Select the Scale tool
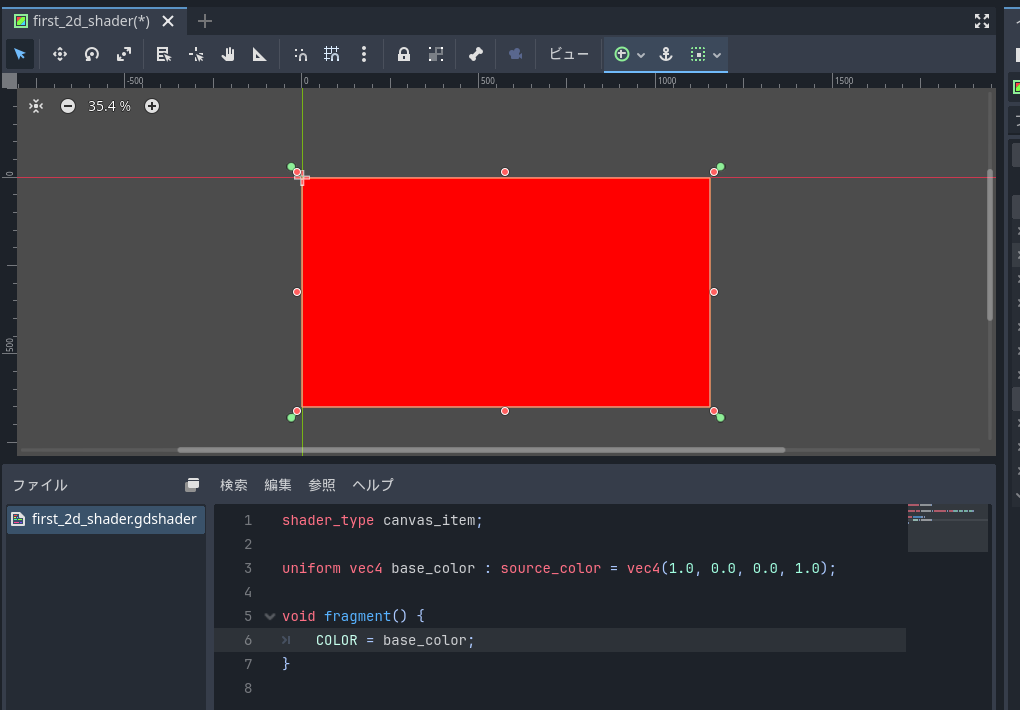 [x=123, y=54]
